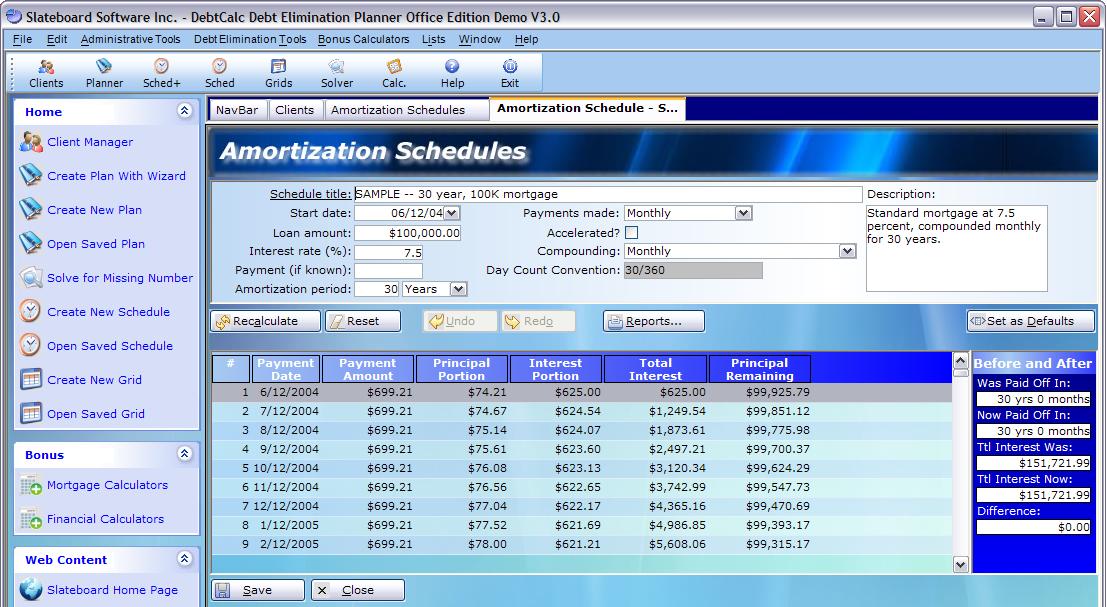The image size is (1107, 607).
Task: Open the Sched+ toolbar icon
Action: [x=161, y=73]
